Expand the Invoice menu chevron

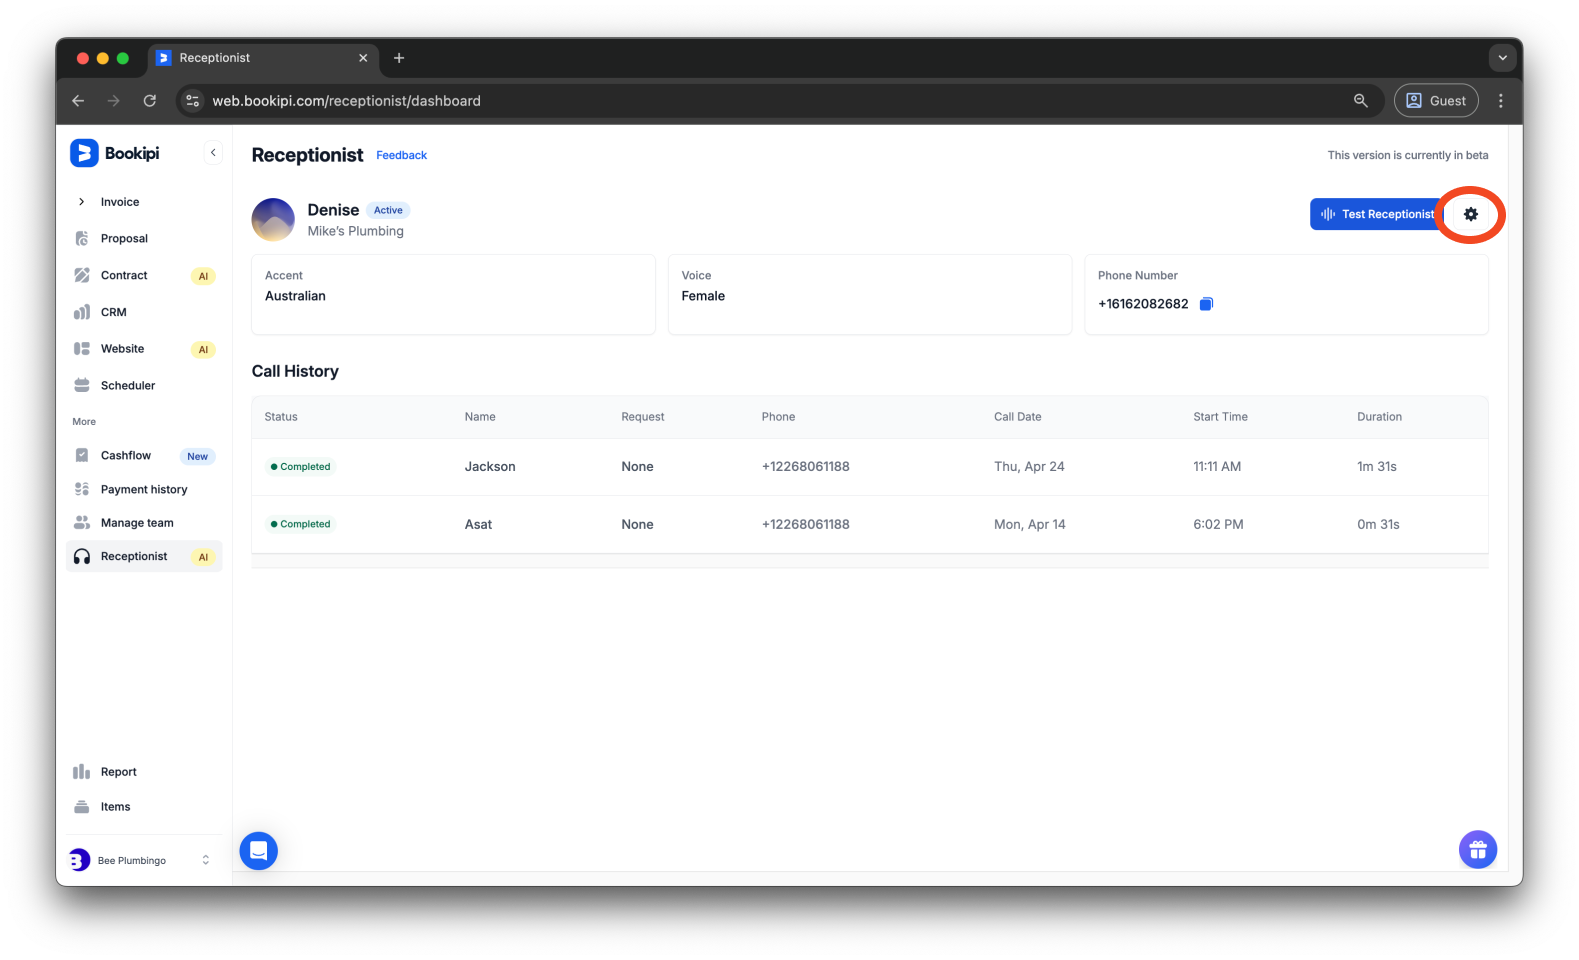coord(81,202)
